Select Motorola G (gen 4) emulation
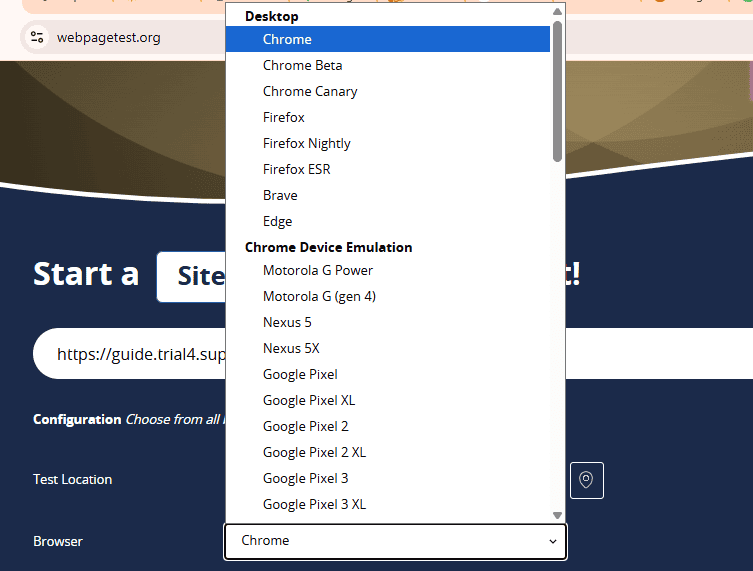Screen dimensions: 753x571 point(388,296)
